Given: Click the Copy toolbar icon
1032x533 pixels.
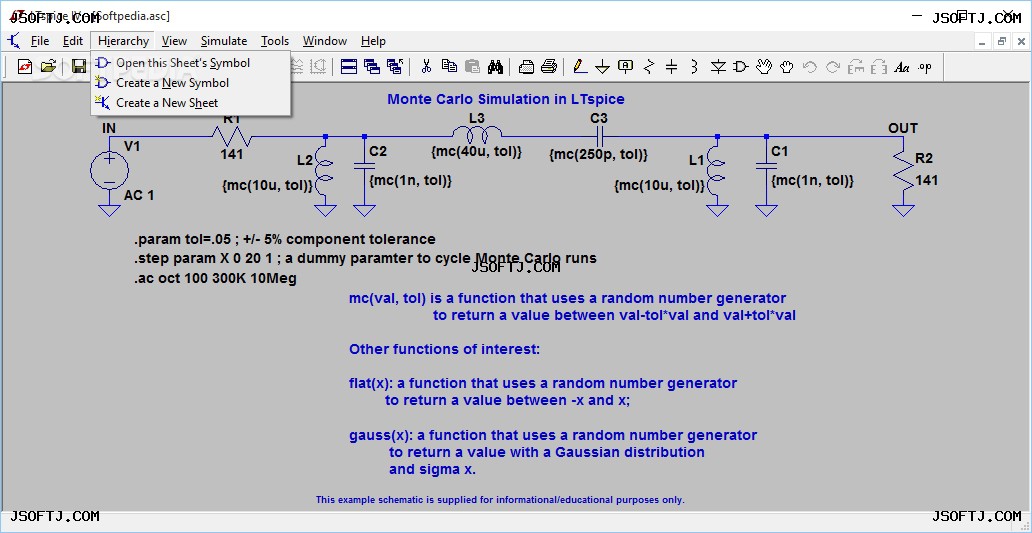Looking at the screenshot, I should (450, 66).
